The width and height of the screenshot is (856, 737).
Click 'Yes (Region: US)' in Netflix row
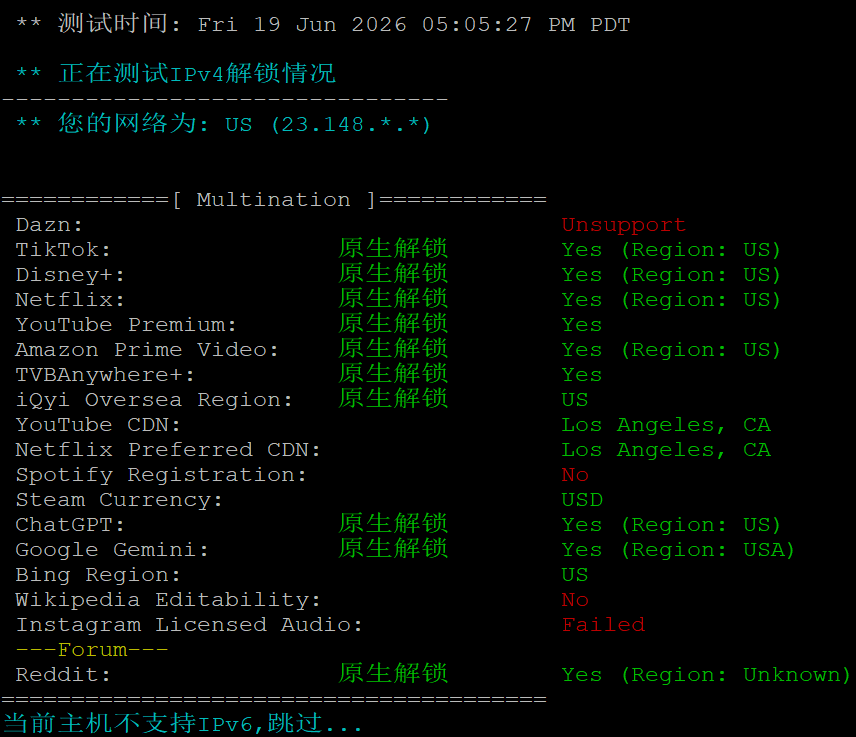pos(671,300)
